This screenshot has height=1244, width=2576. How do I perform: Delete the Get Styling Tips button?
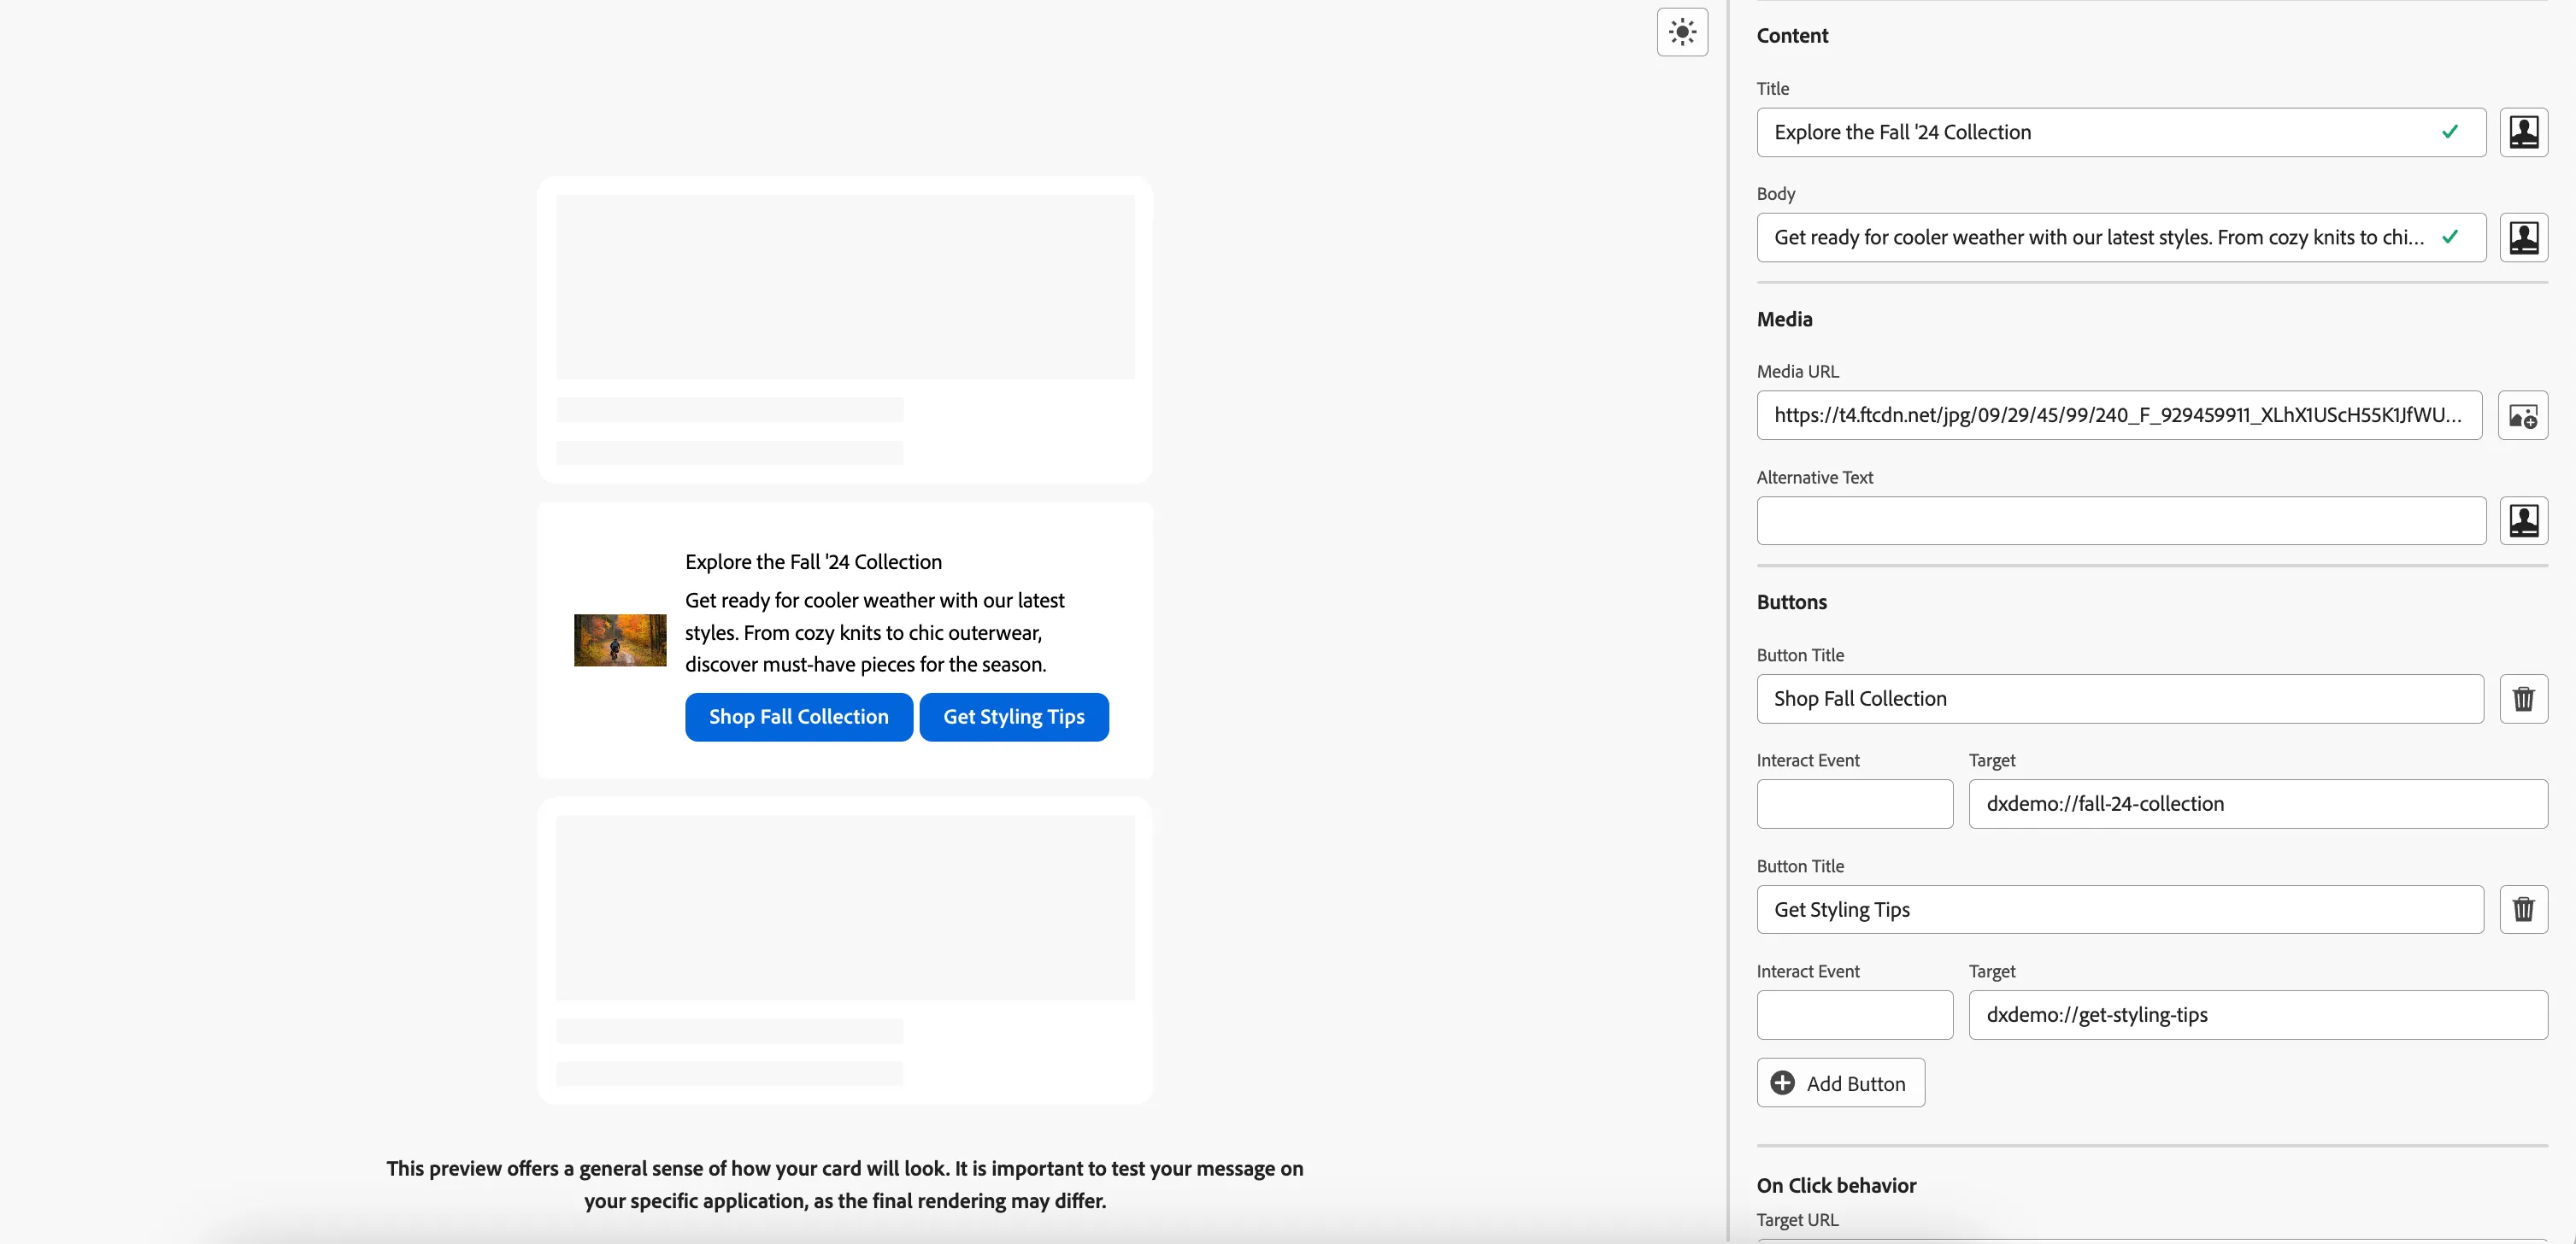[2523, 910]
